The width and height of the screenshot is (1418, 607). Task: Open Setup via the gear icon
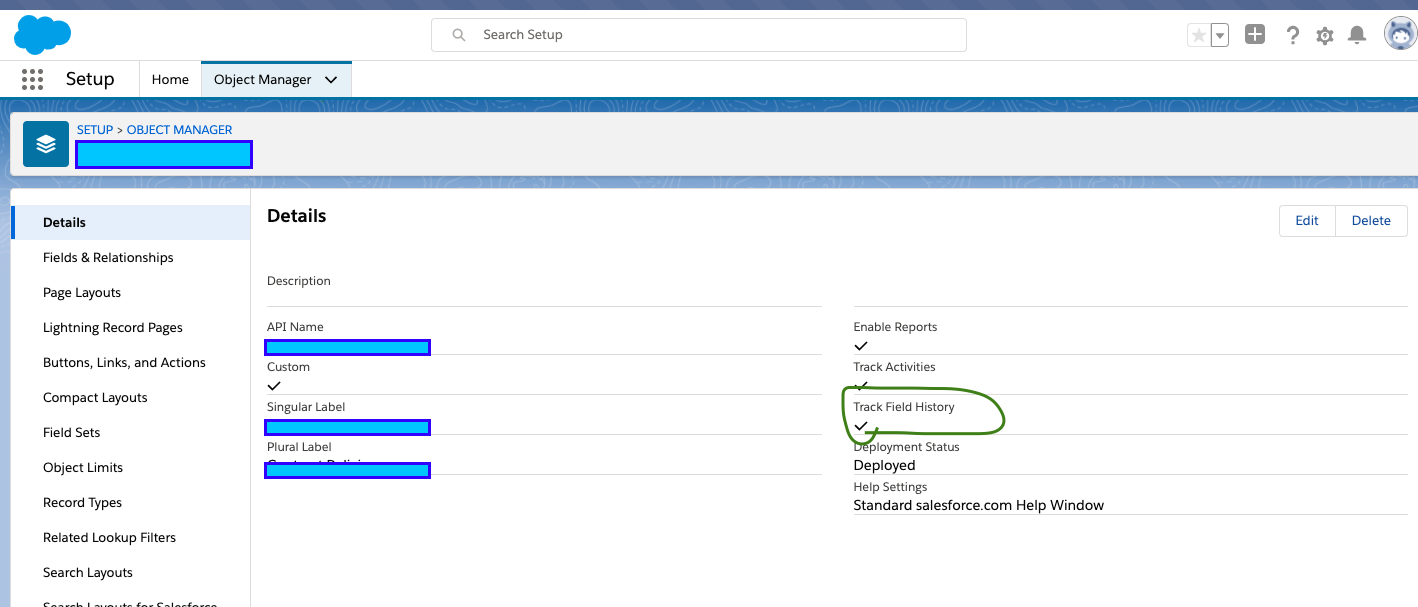coord(1324,34)
